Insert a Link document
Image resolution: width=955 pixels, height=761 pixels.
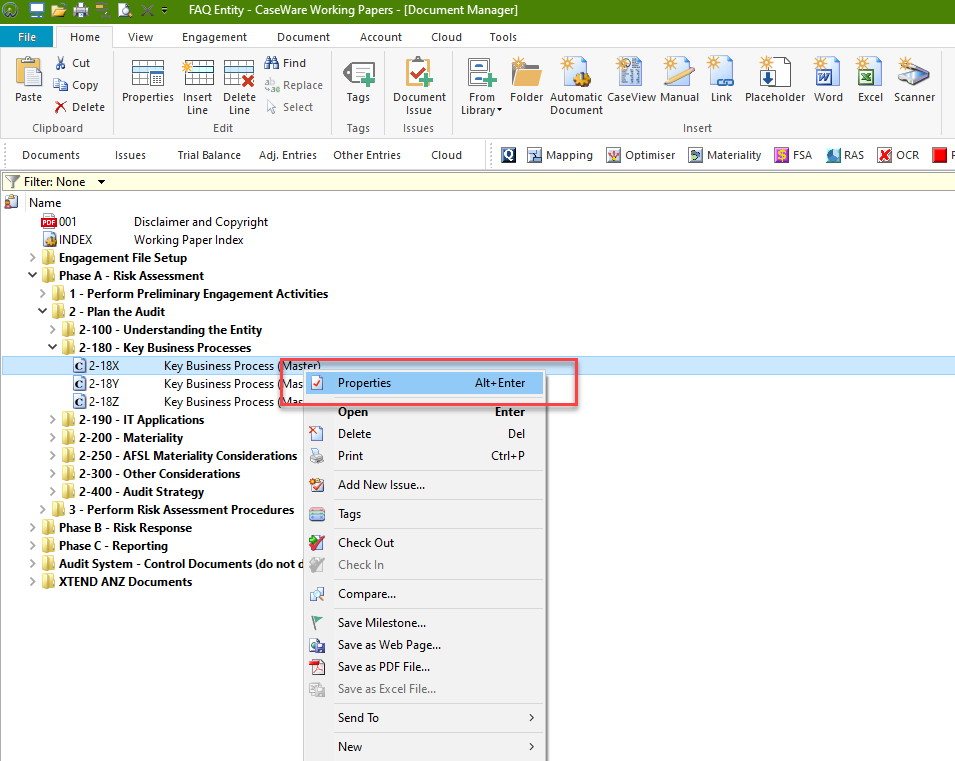click(721, 80)
